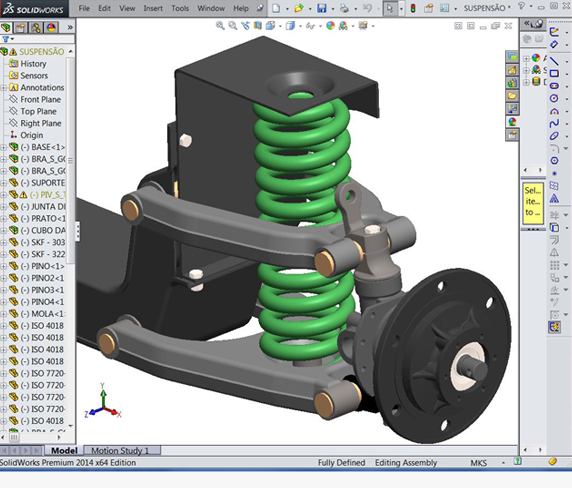Select the History tree item
Screen dimensions: 572x488
click(x=28, y=64)
